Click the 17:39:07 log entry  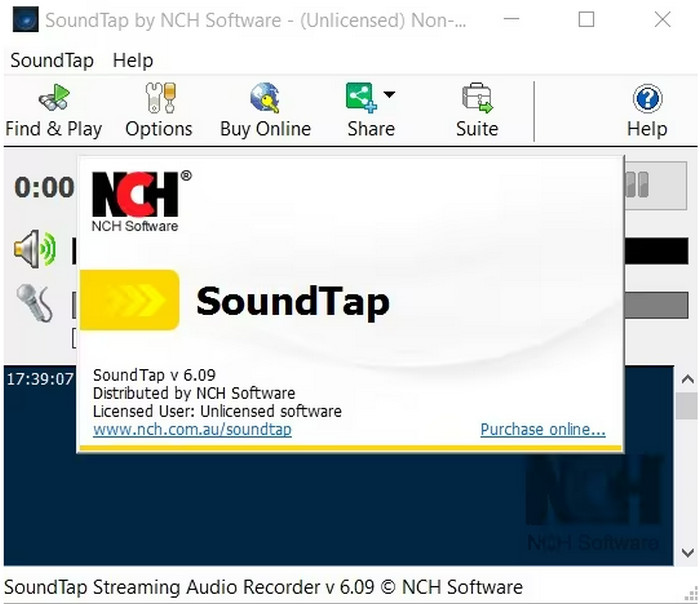pyautogui.click(x=40, y=379)
